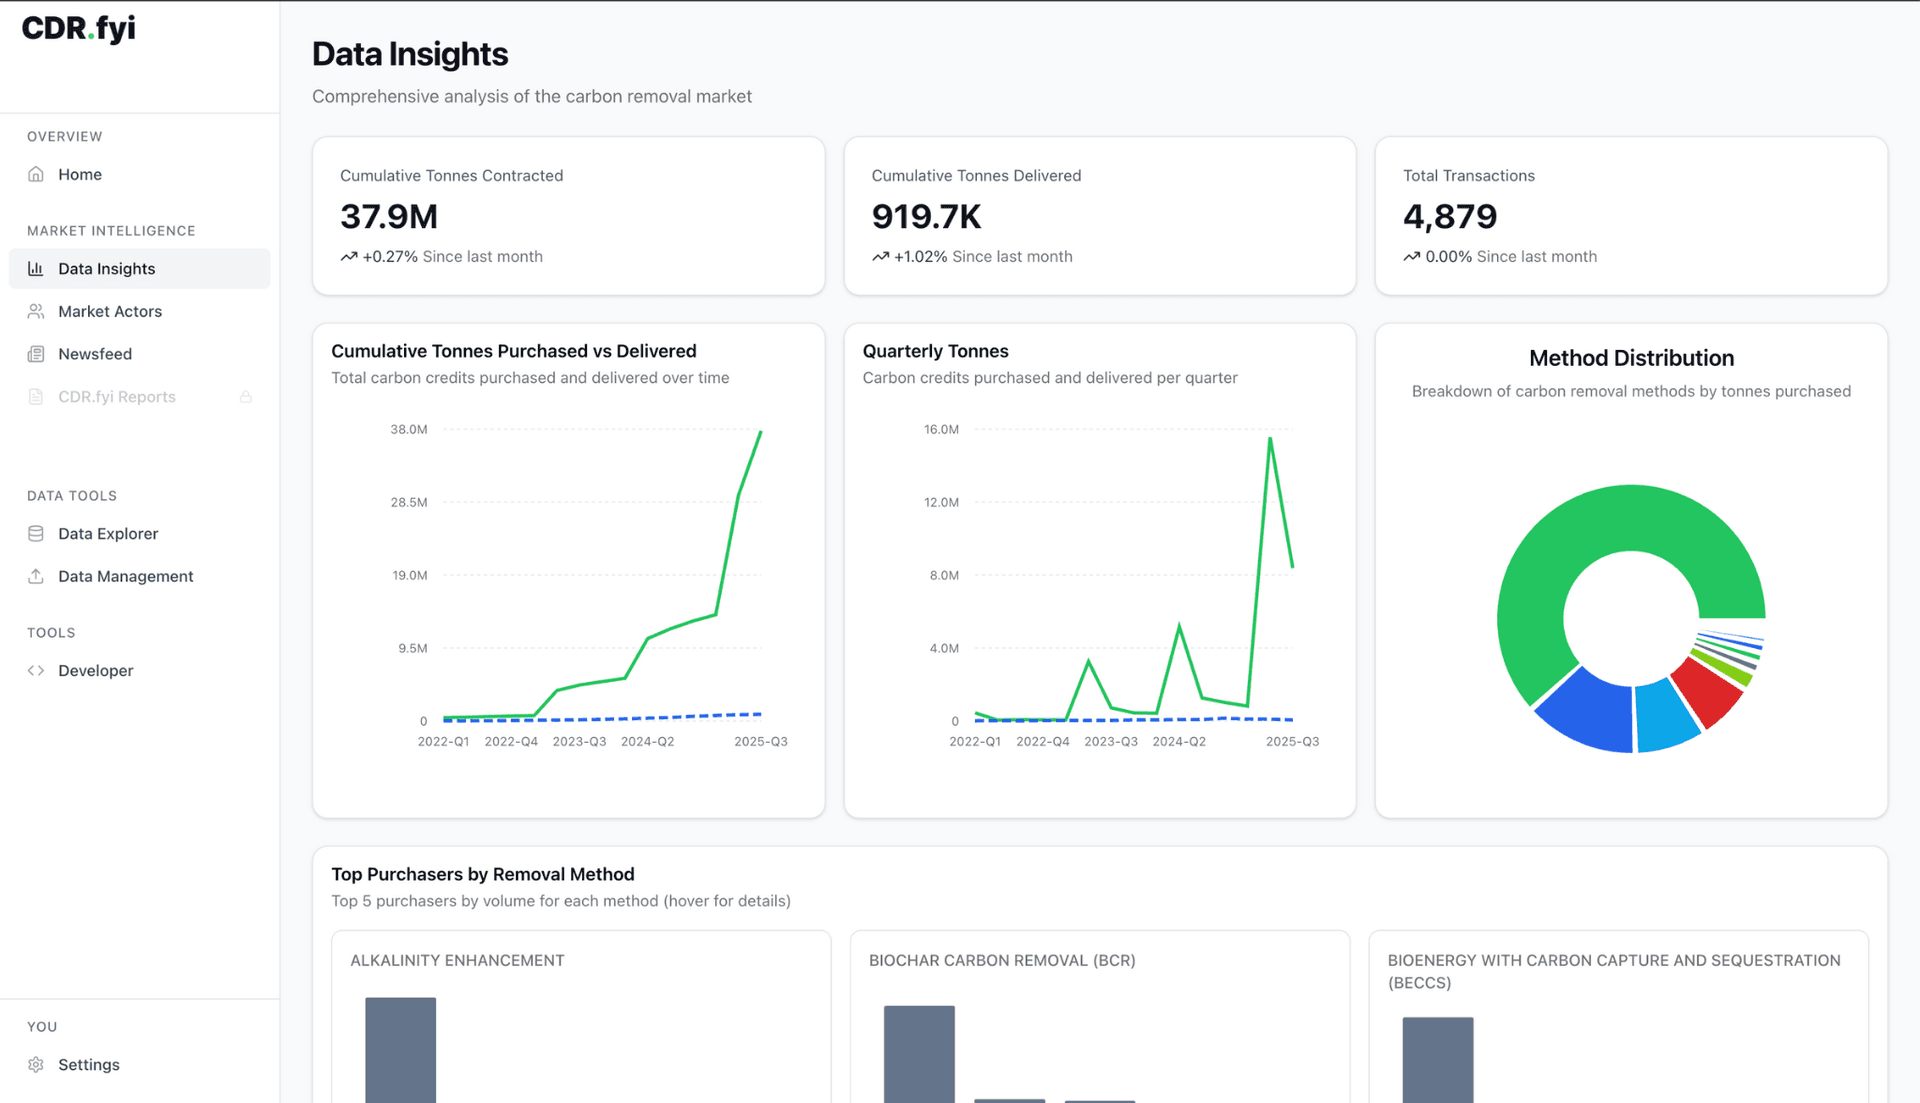Open the Newsfeed menu item
The height and width of the screenshot is (1103, 1920).
click(95, 354)
